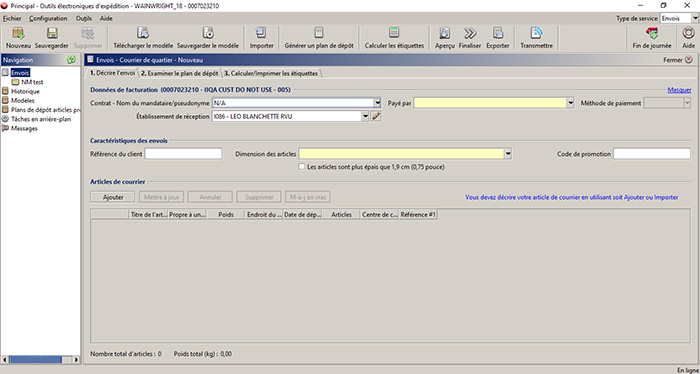Open Dimension des articles dropdown

[508, 154]
